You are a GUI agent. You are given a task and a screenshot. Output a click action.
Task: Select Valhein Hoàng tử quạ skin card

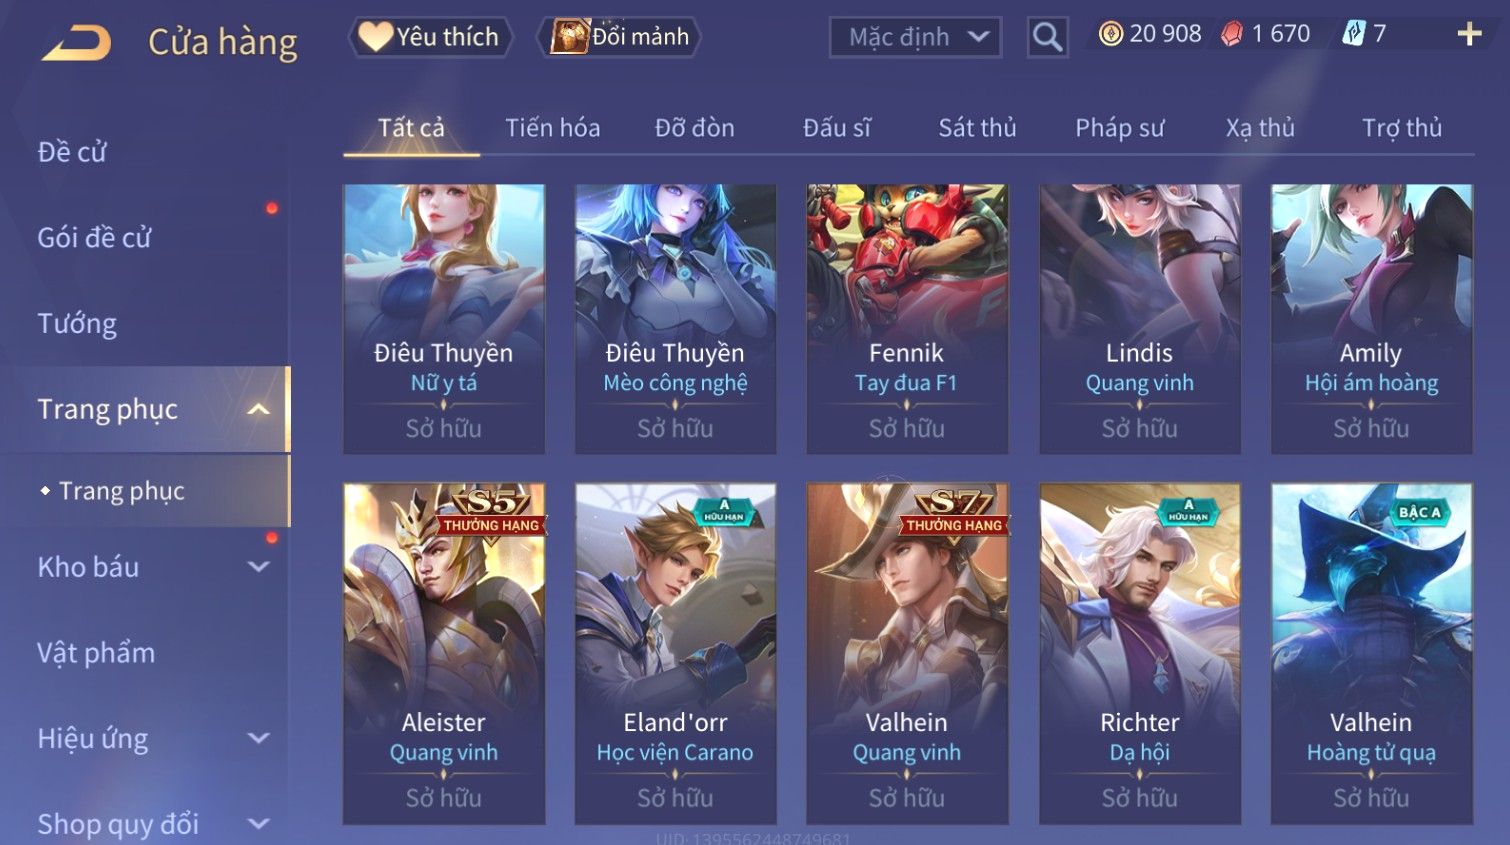[1371, 654]
